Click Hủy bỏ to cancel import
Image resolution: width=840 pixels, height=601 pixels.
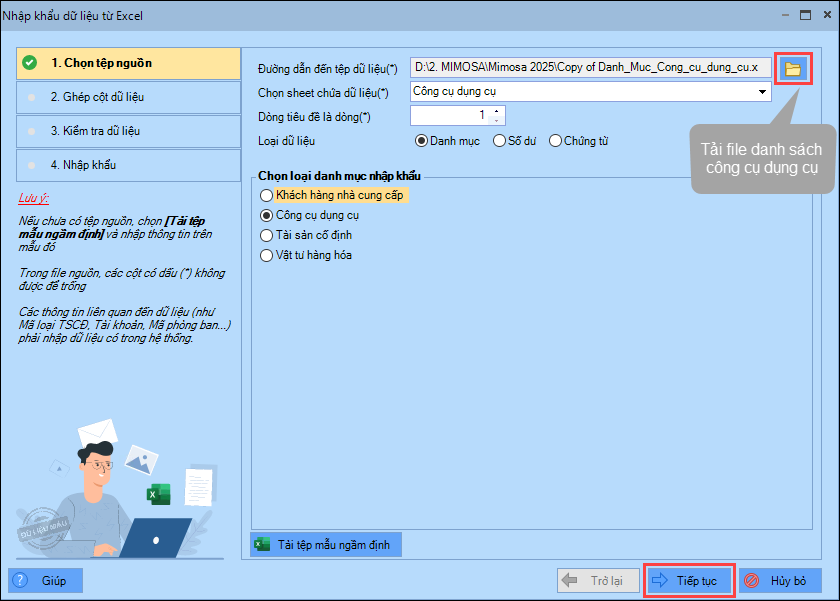780,581
